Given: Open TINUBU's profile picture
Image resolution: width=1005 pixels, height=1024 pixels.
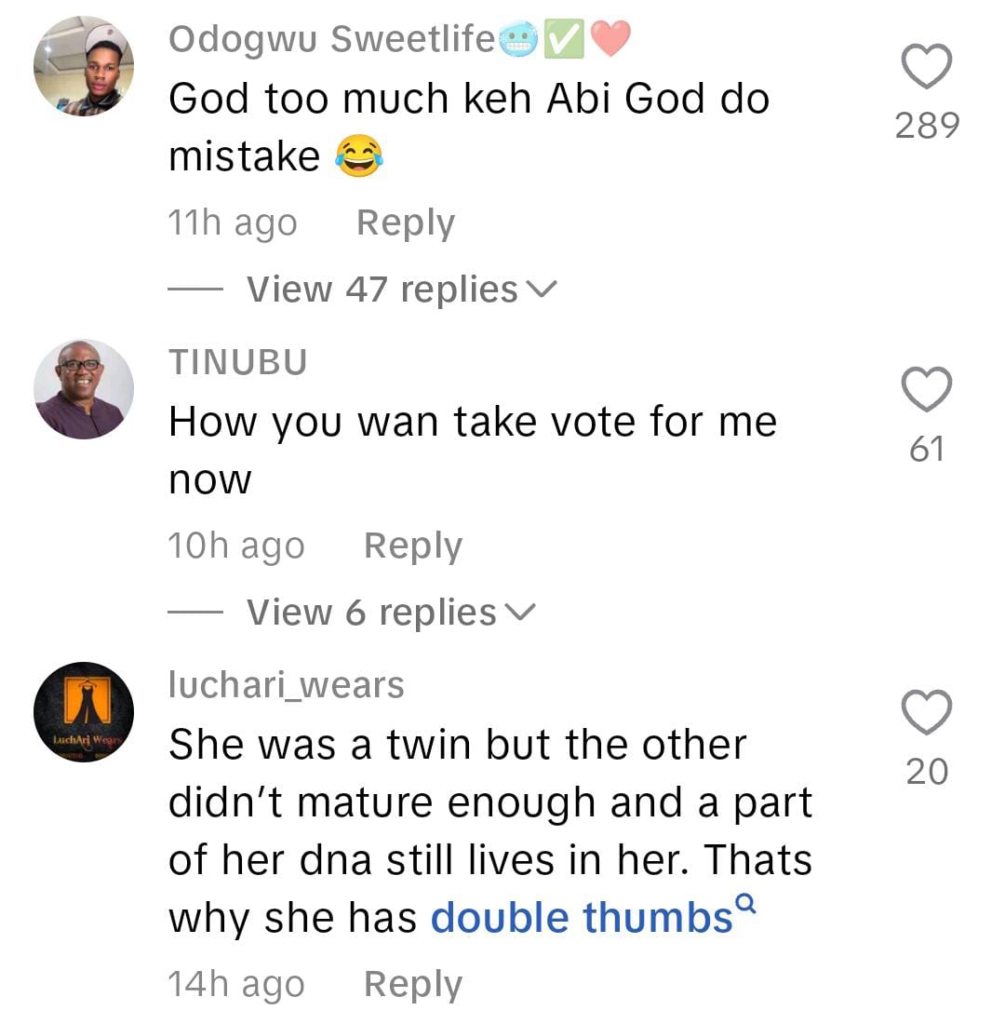Looking at the screenshot, I should (x=84, y=389).
